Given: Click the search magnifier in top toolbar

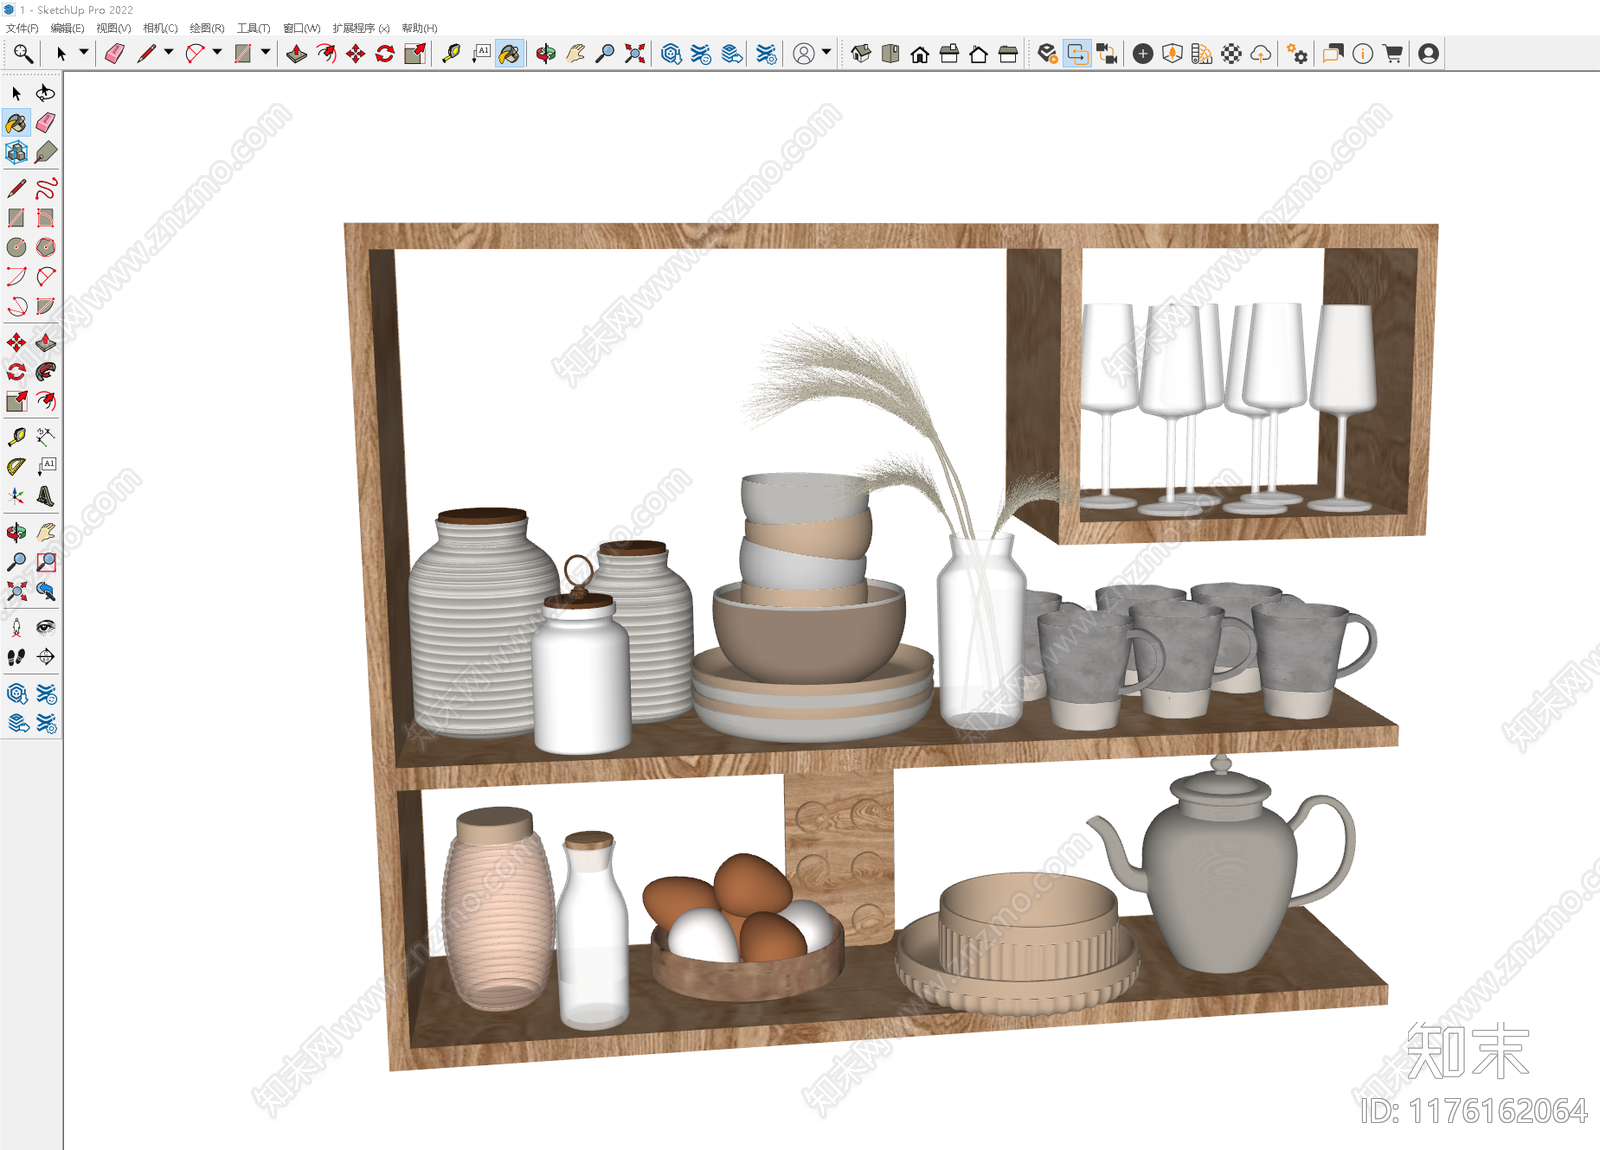Looking at the screenshot, I should (23, 54).
